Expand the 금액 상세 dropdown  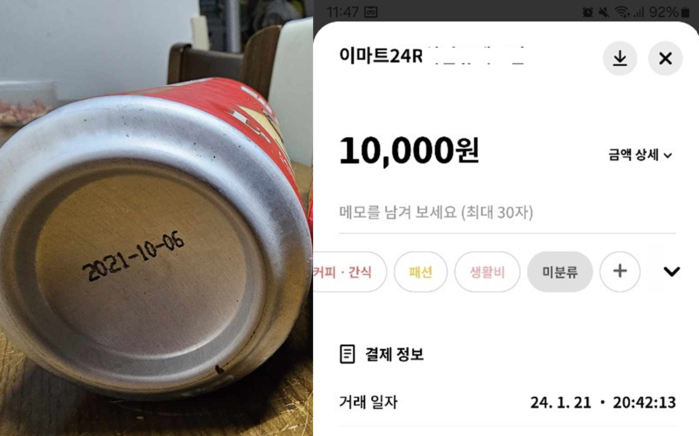click(640, 155)
